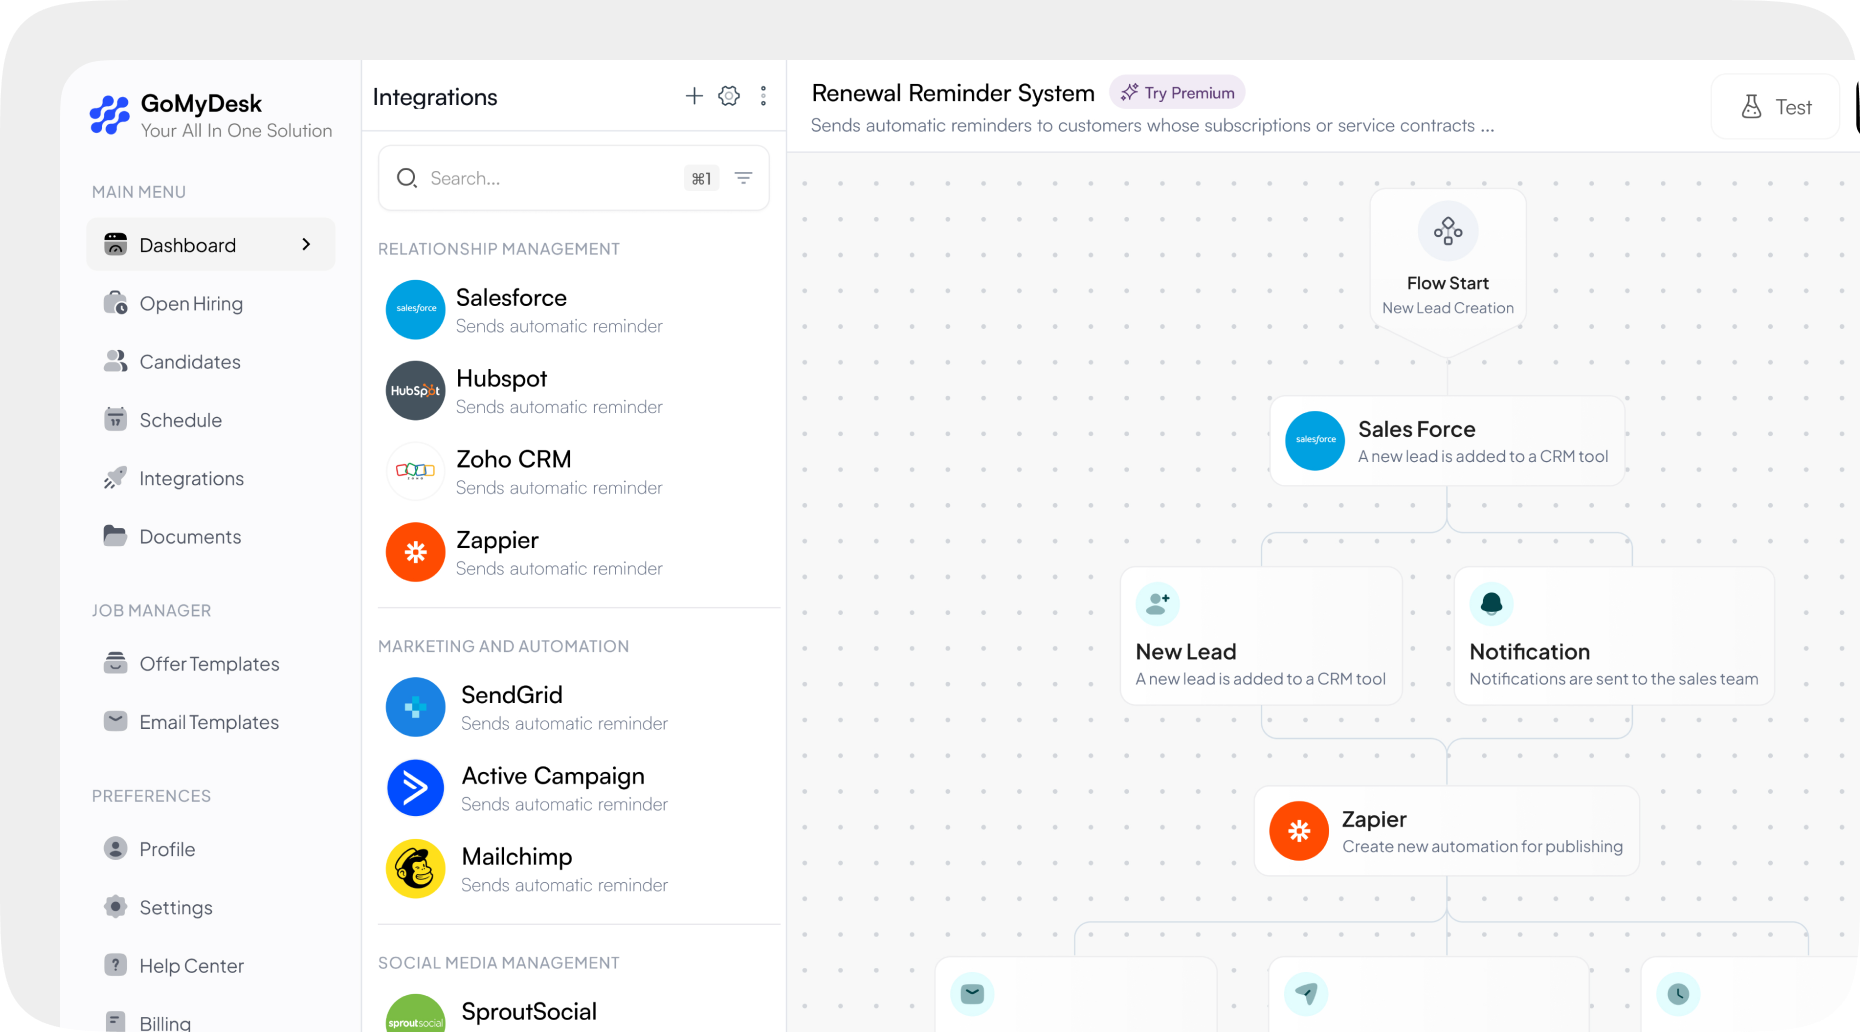The height and width of the screenshot is (1032, 1860).
Task: Open Documents from the sidebar
Action: pyautogui.click(x=190, y=537)
